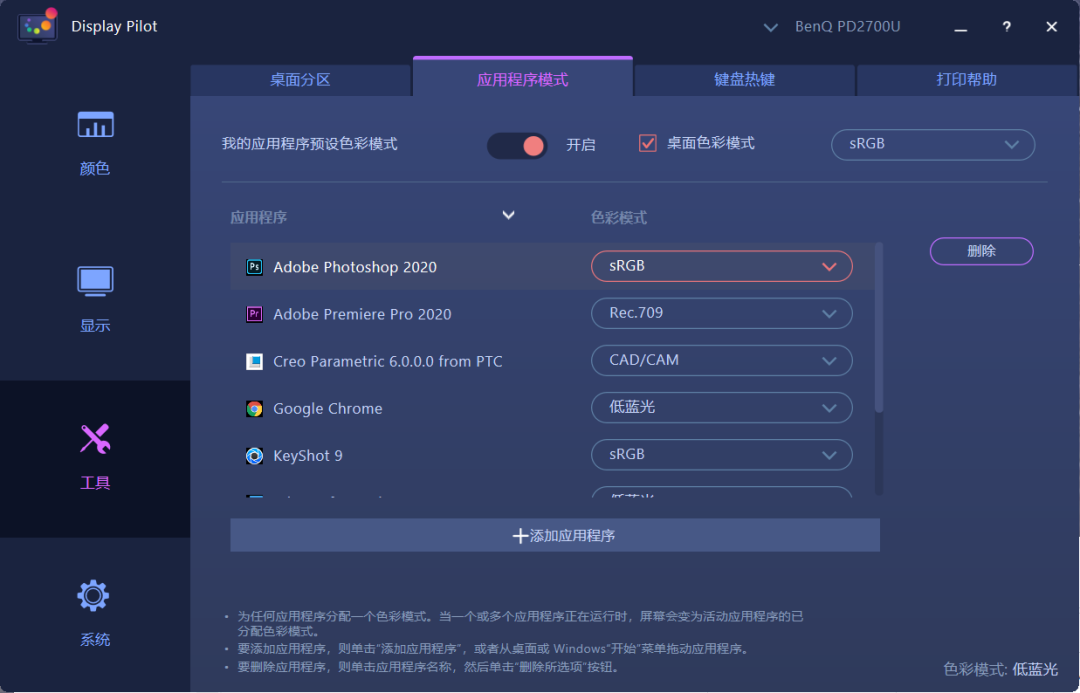Open CAD/CAM dropdown for Creo Parametric
1080x693 pixels.
[x=721, y=360]
